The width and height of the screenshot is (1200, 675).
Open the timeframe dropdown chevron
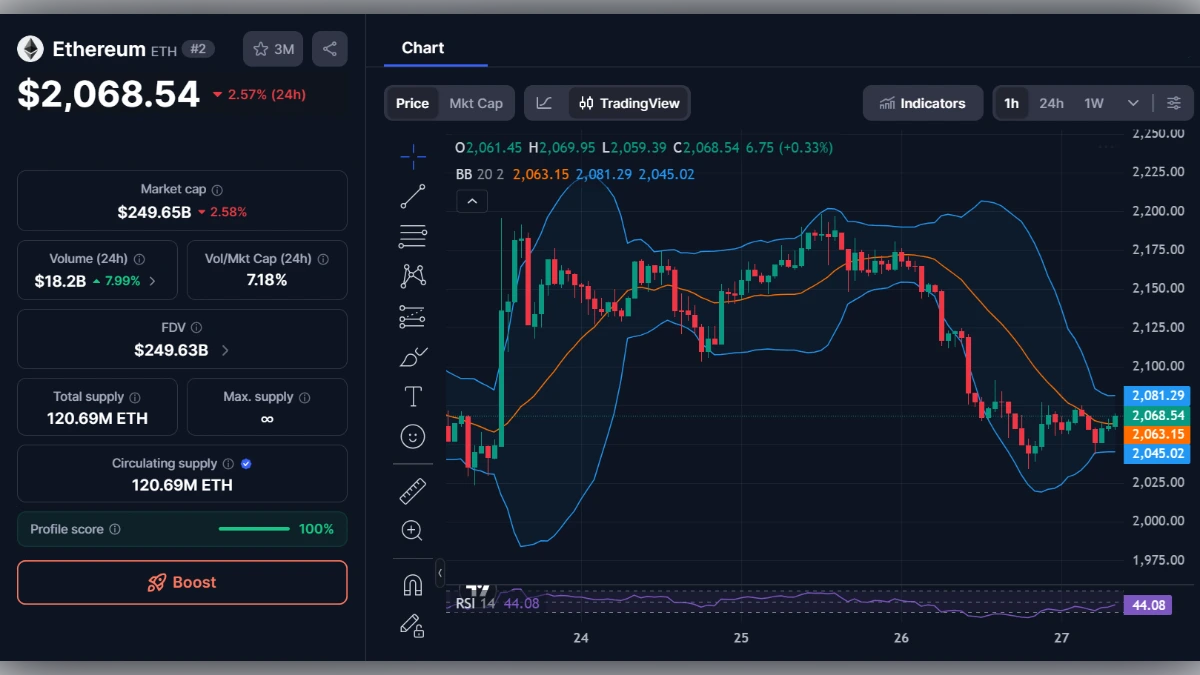1133,102
